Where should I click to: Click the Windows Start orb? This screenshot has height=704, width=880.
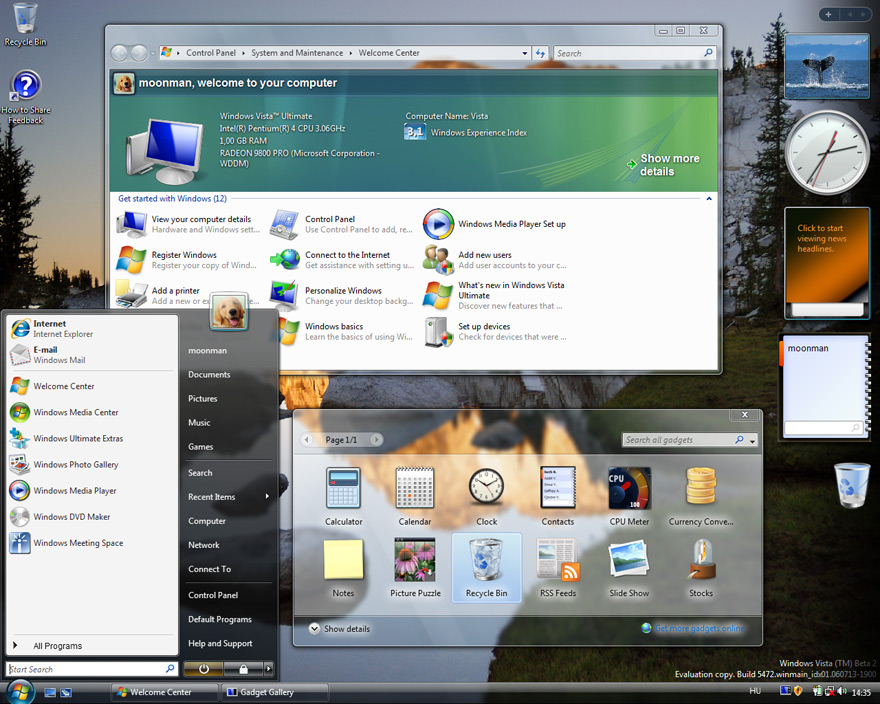tap(19, 691)
